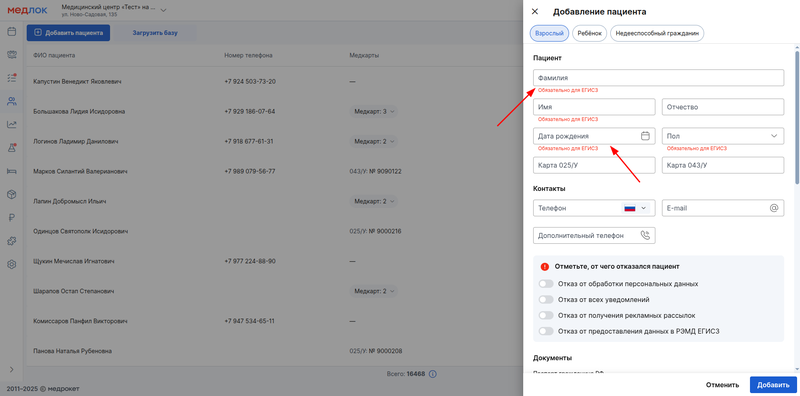Open the settings gear sidebar icon
Viewport: 800px width, 396px height.
click(x=12, y=264)
